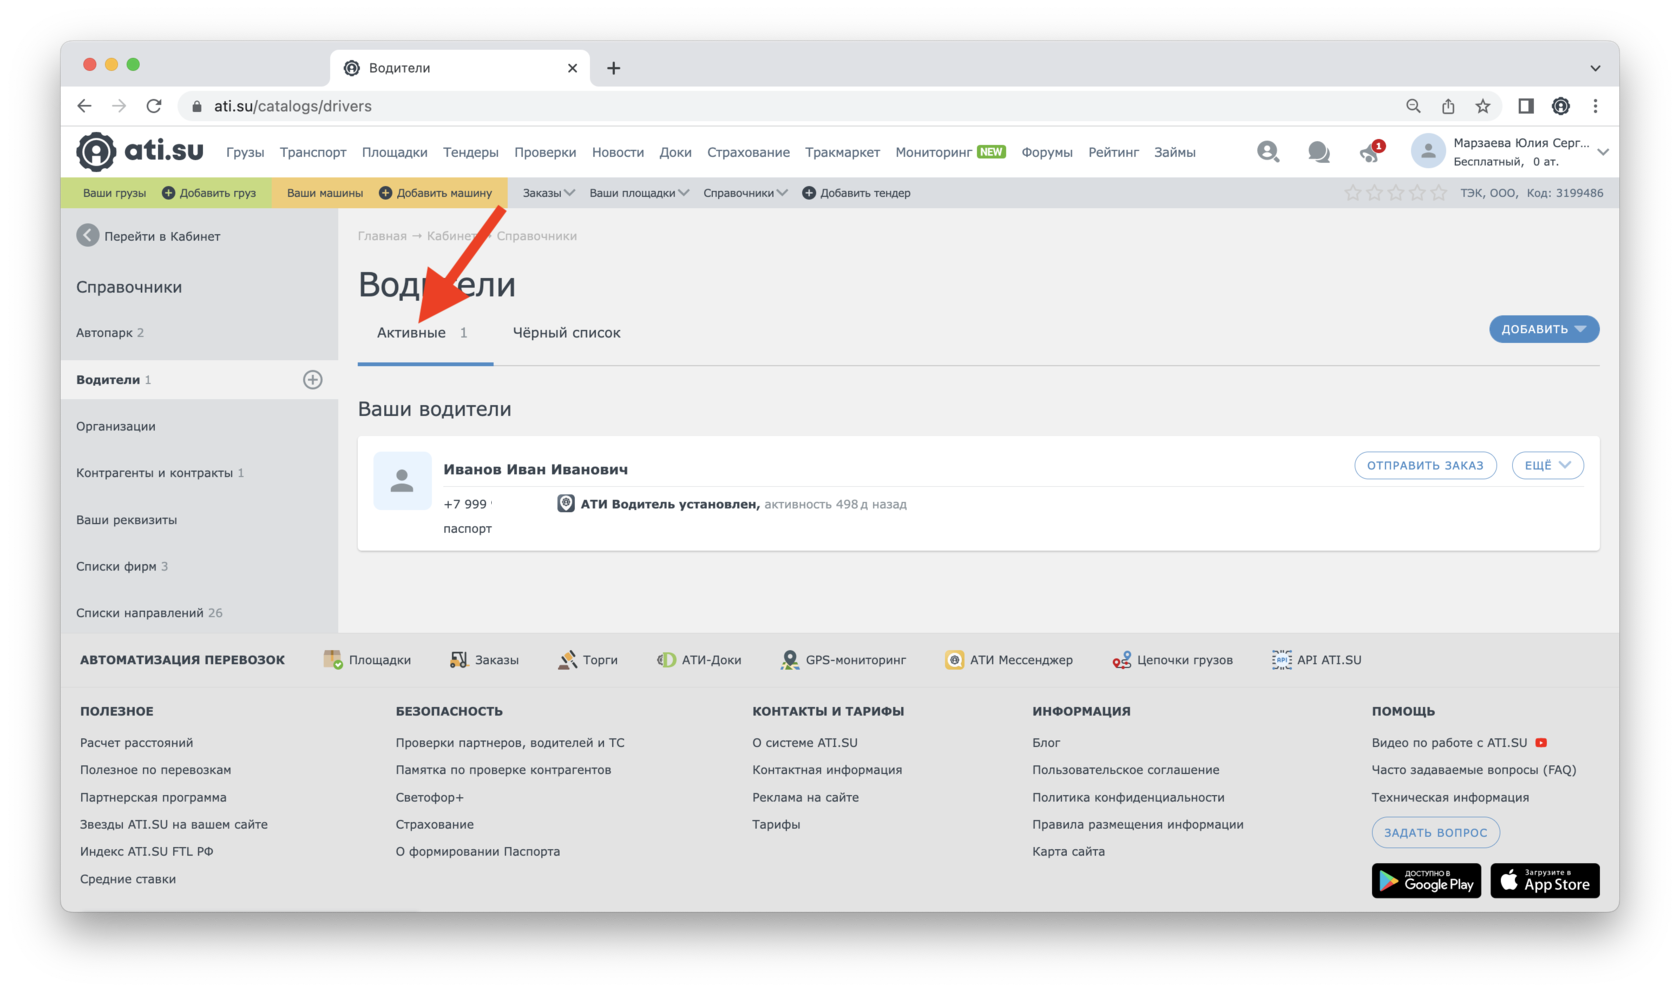
Task: Open the ЕЩЁ dropdown for Иванов
Action: point(1548,465)
